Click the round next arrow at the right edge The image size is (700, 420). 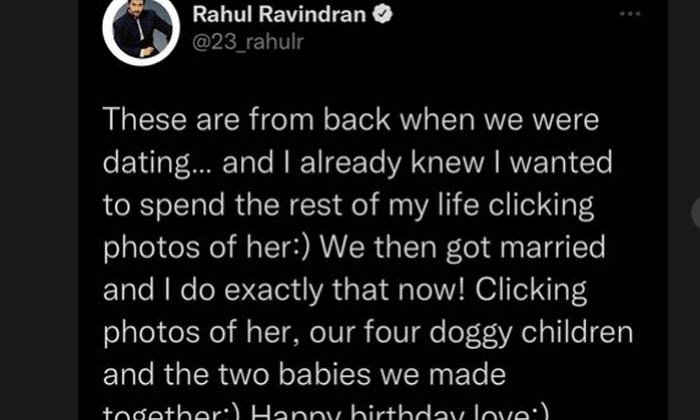[x=696, y=213]
